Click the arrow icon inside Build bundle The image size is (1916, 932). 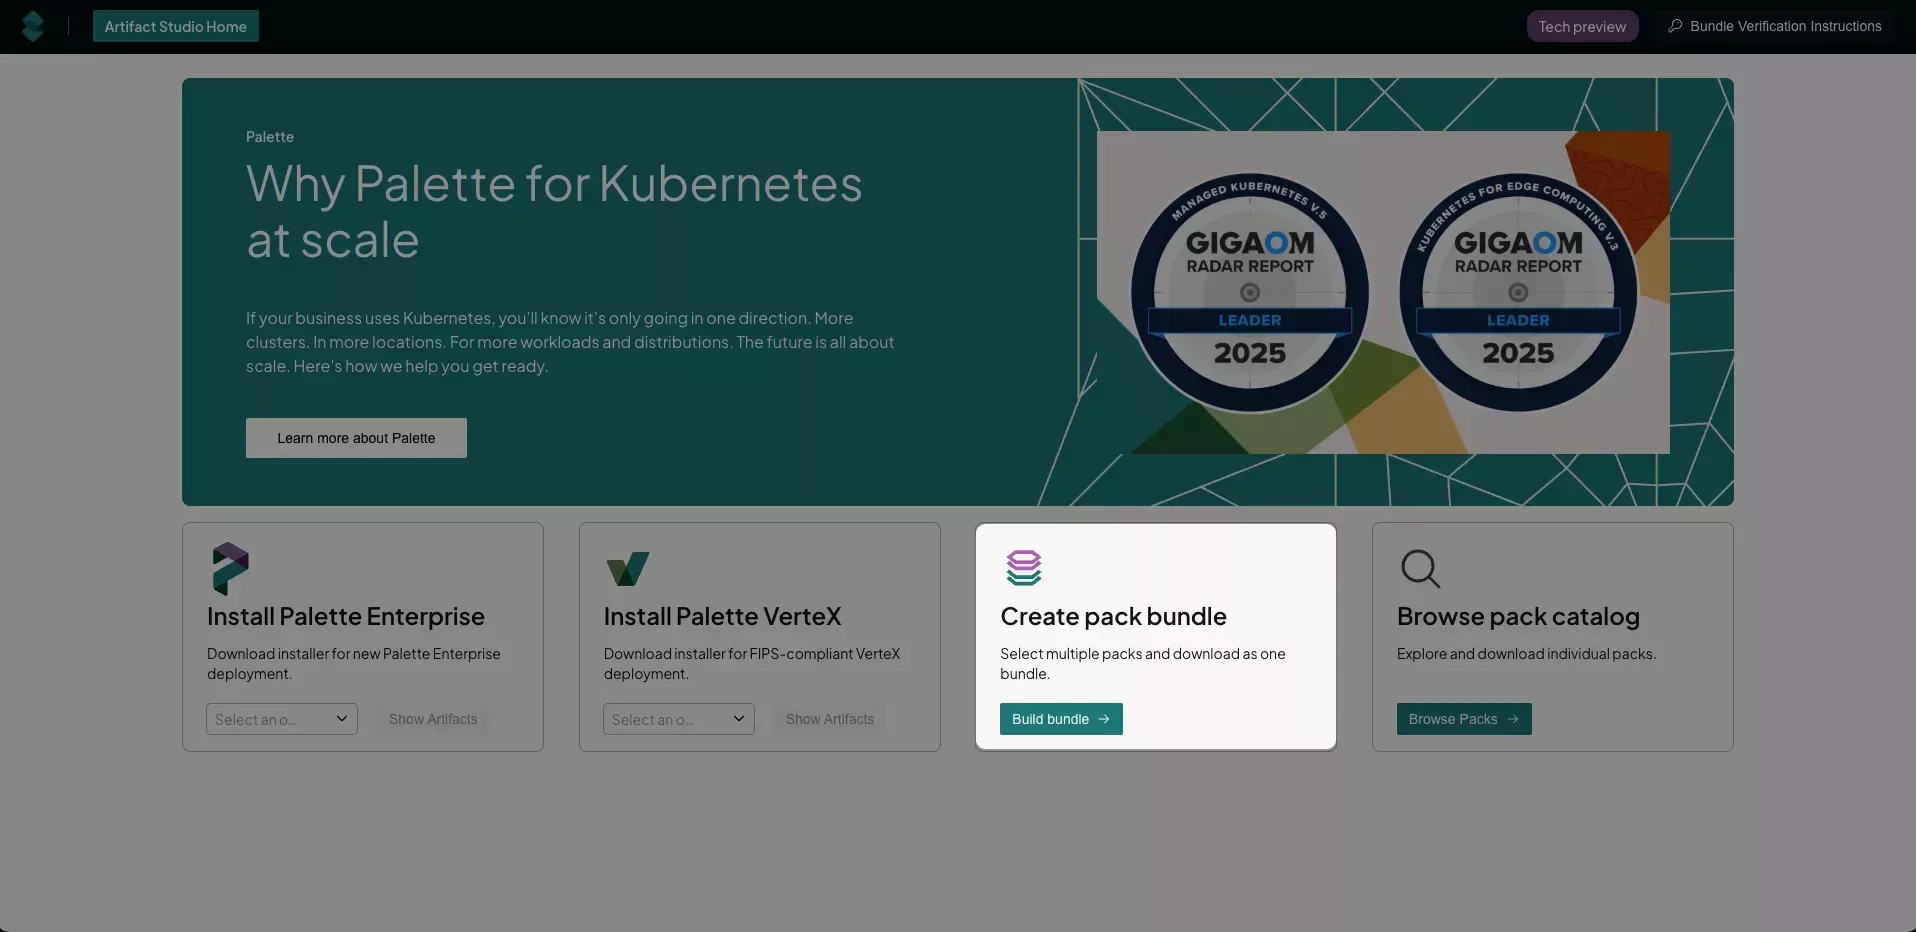pos(1104,718)
